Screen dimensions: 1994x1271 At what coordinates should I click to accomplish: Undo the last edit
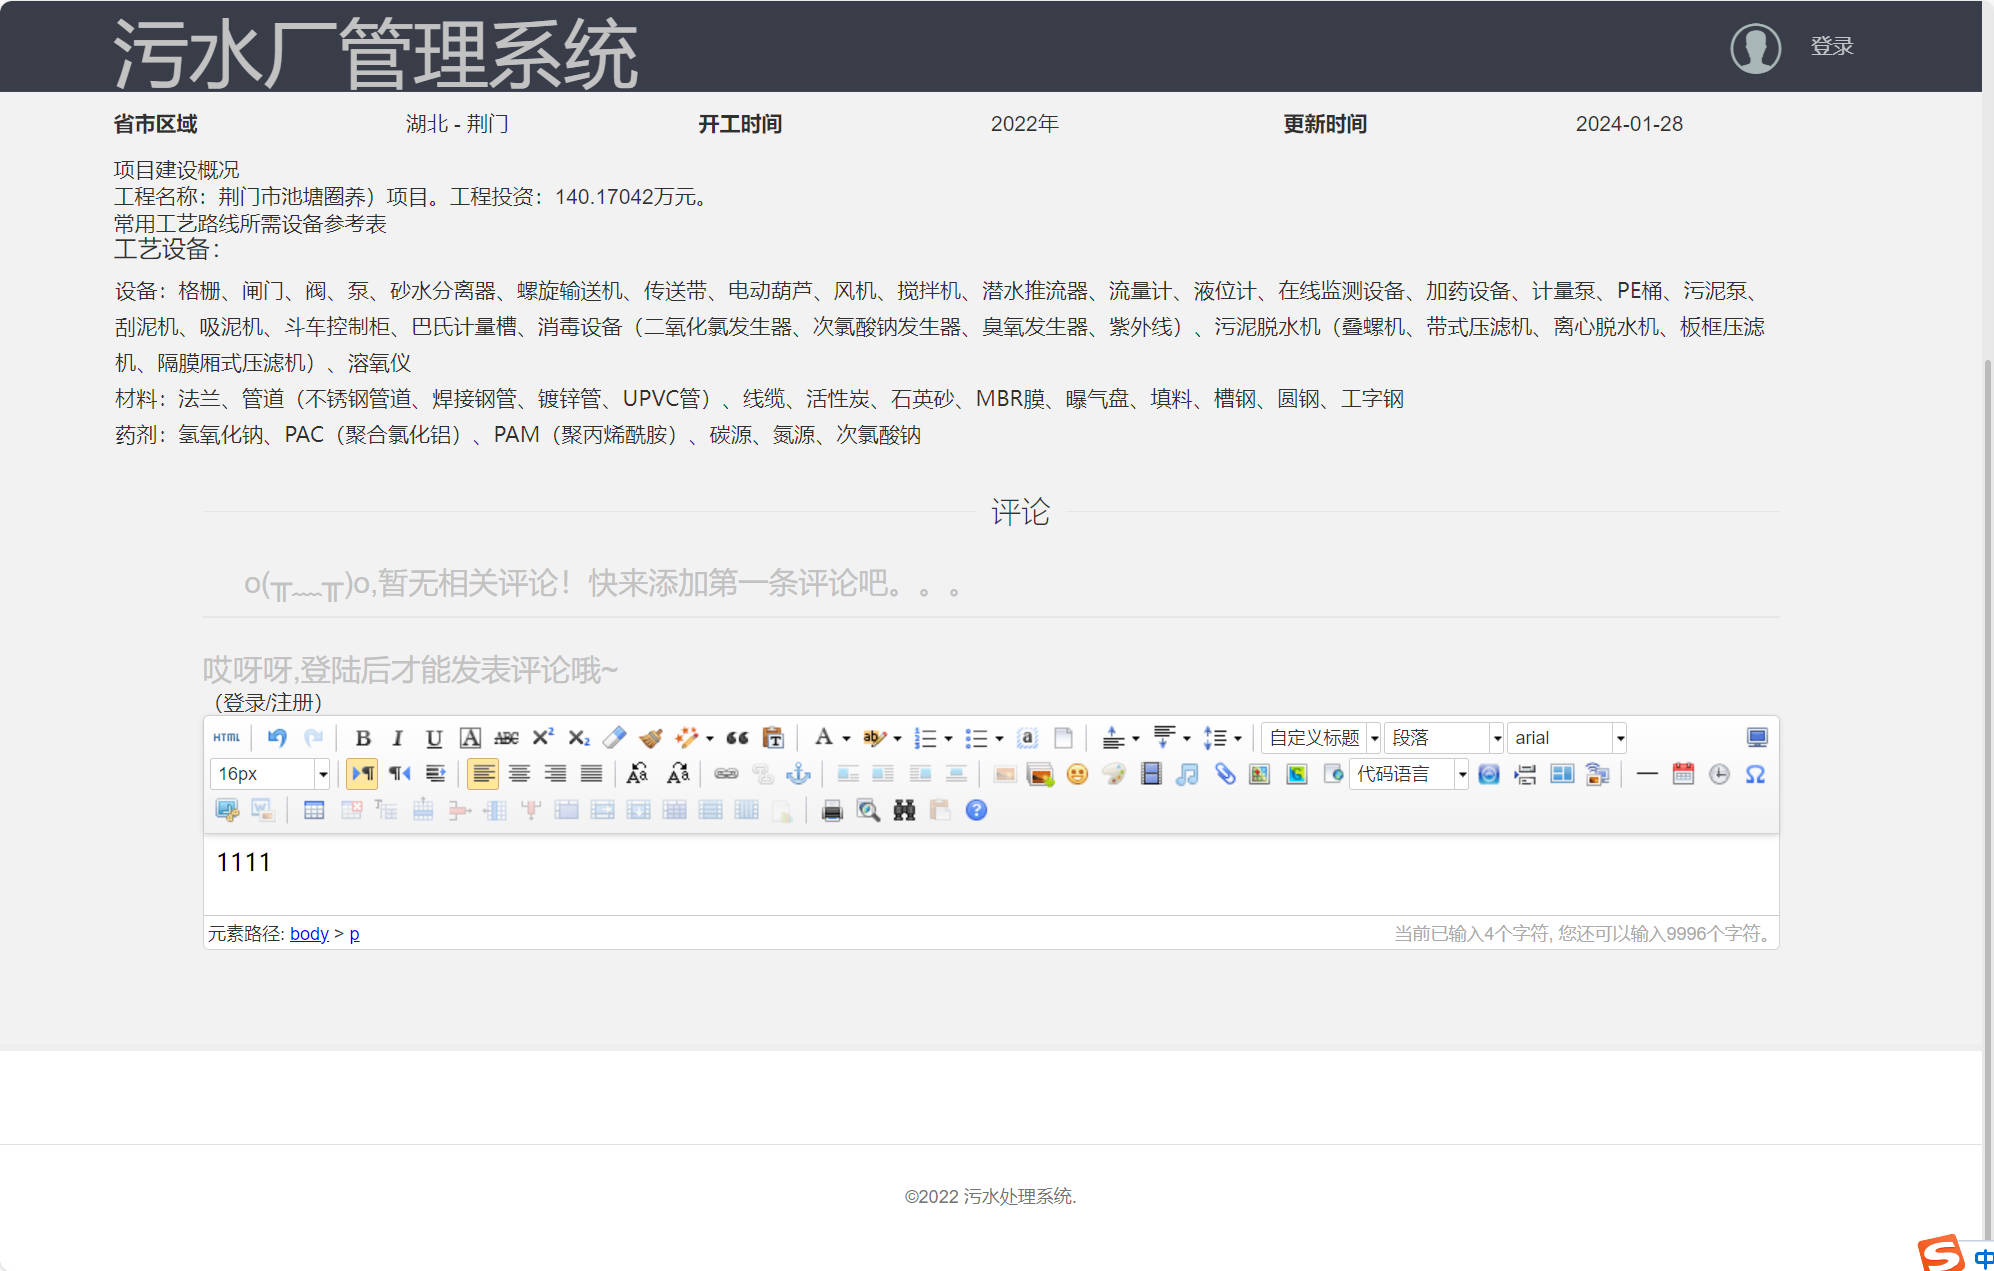coord(277,737)
